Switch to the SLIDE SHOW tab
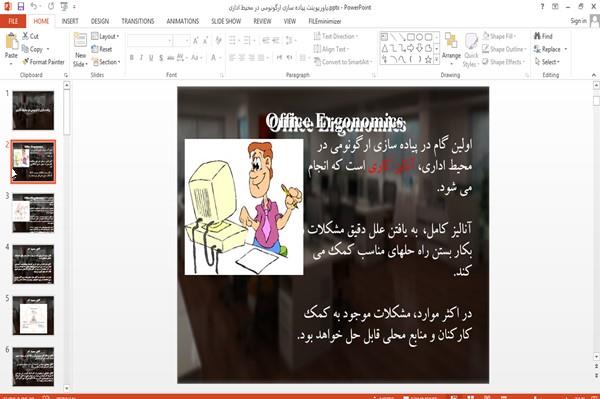This screenshot has height=399, width=600. click(226, 21)
